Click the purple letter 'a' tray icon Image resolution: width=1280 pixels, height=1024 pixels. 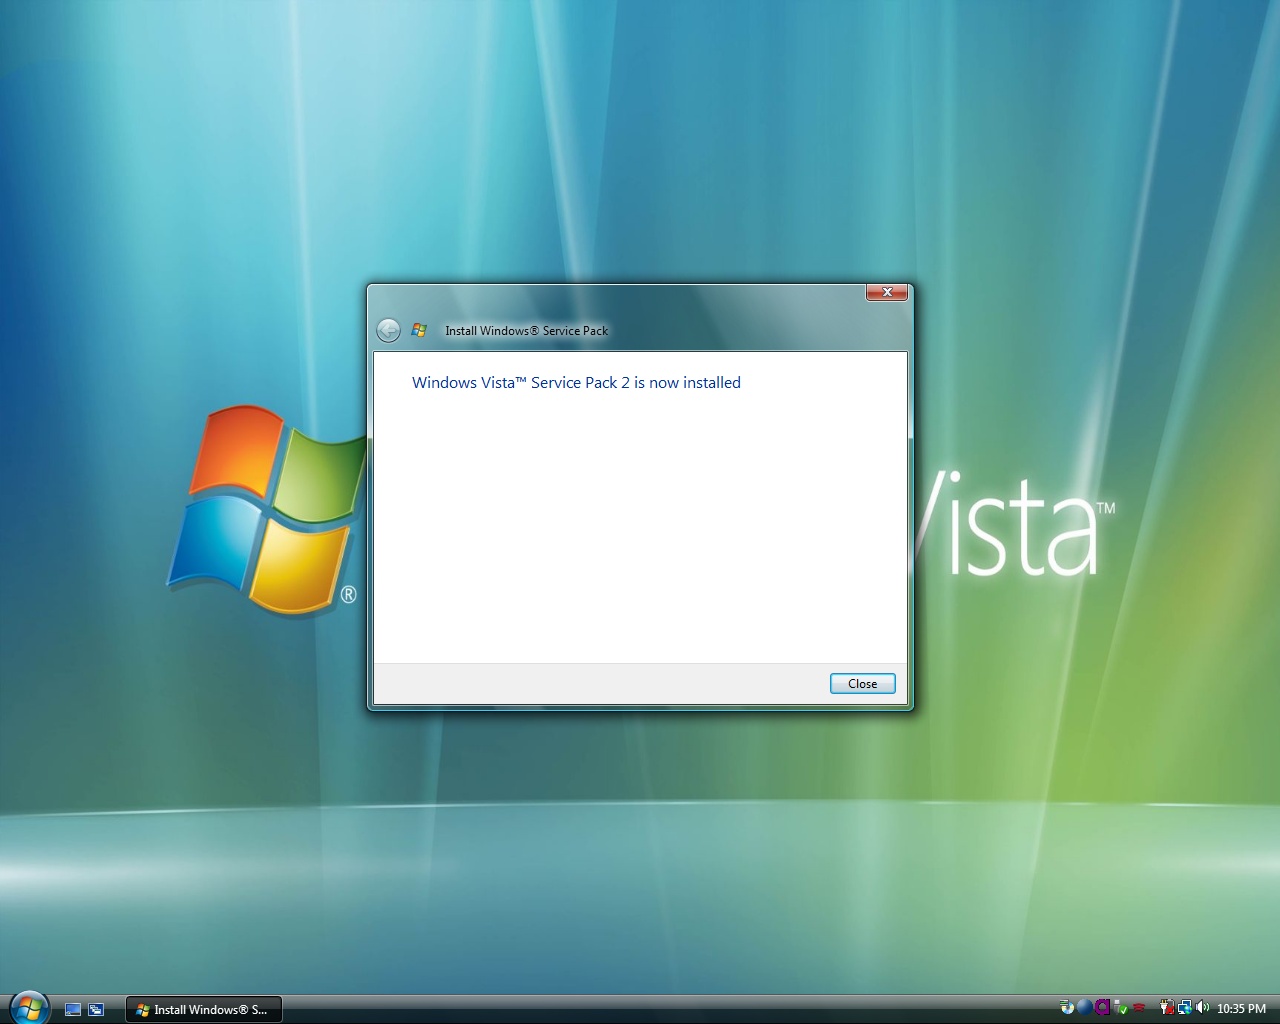coord(1103,1008)
